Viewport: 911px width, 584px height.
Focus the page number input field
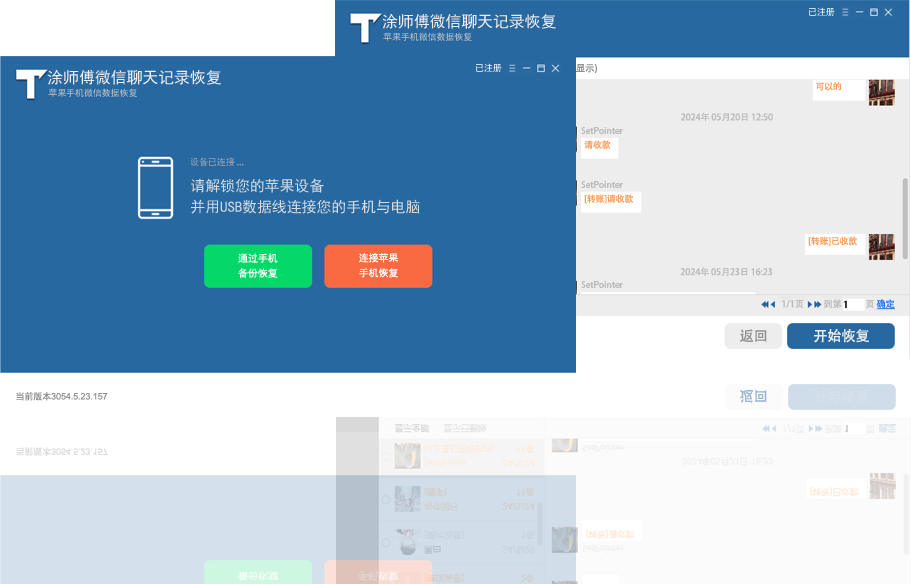pyautogui.click(x=853, y=304)
